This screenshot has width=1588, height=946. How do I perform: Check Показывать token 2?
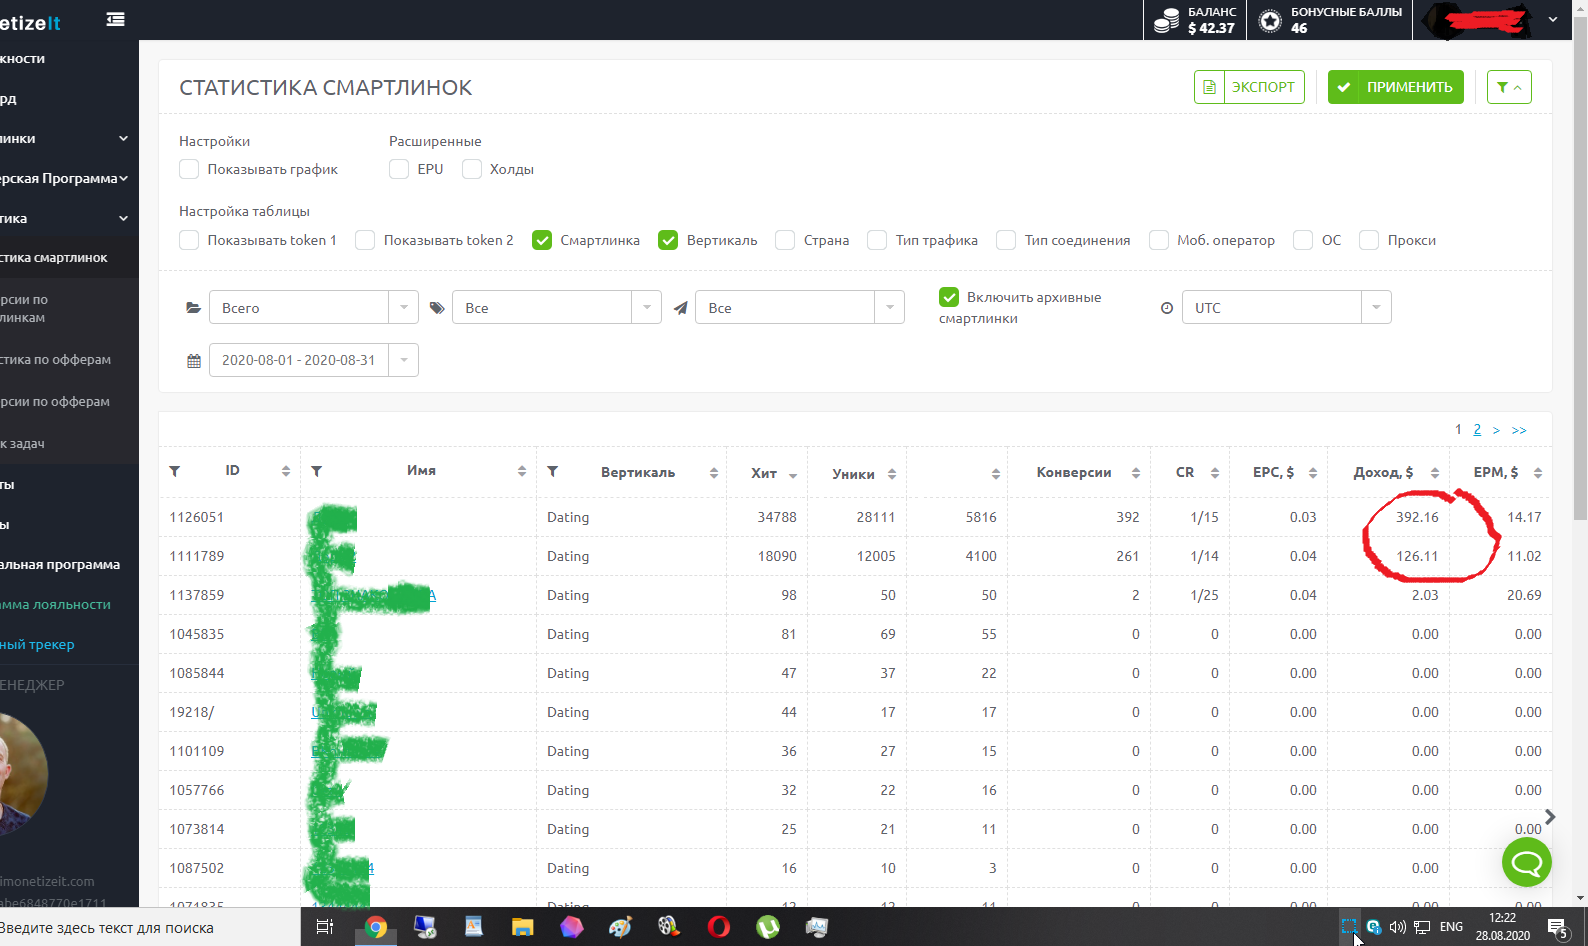tap(365, 240)
